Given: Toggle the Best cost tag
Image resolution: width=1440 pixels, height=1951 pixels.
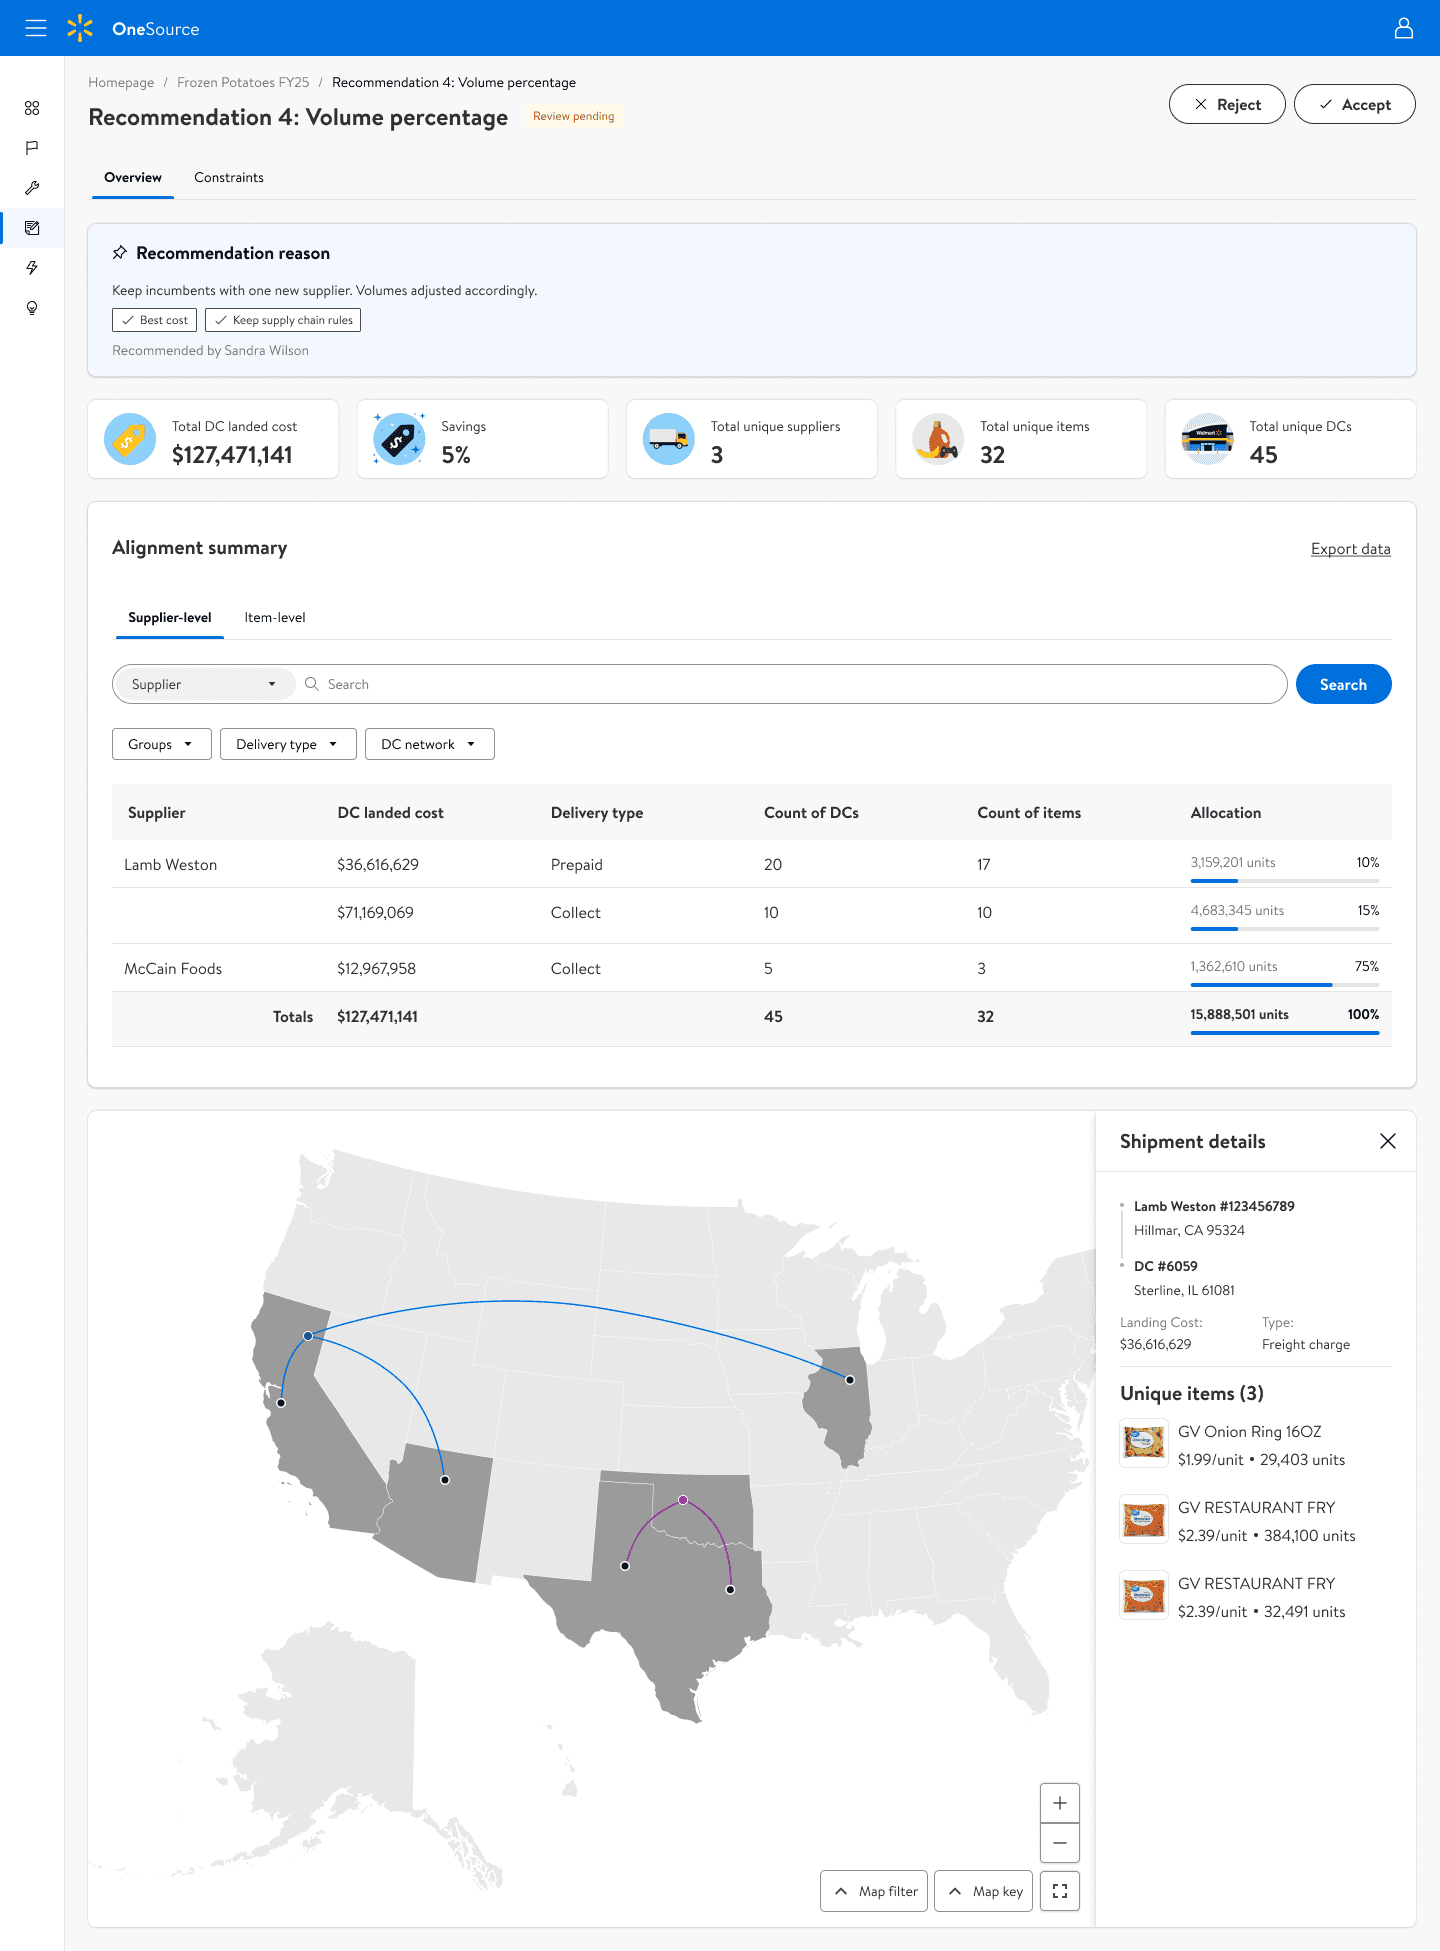Looking at the screenshot, I should (x=154, y=320).
